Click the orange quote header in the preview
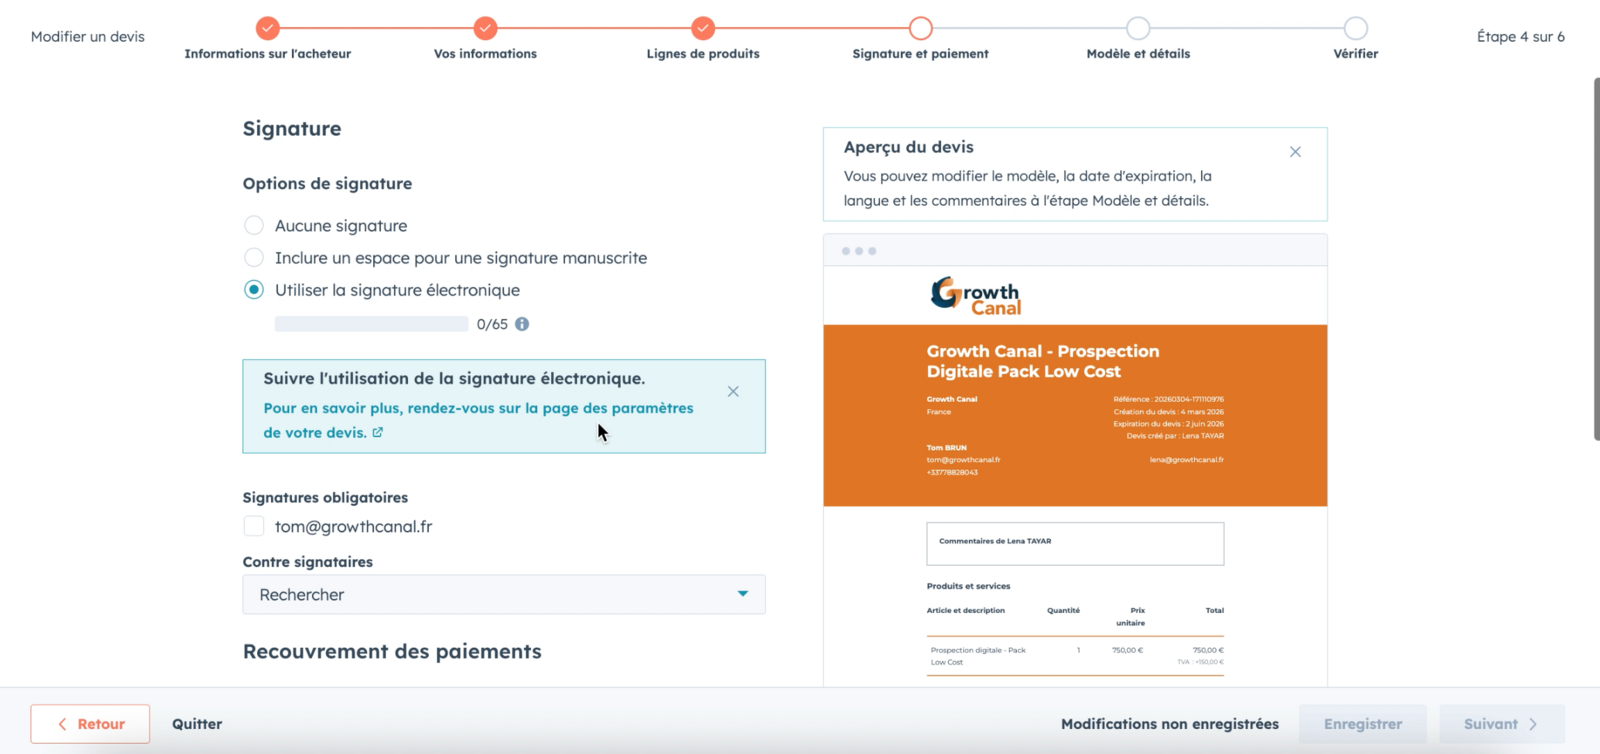Screen dimensions: 1600x754 click(1075, 415)
